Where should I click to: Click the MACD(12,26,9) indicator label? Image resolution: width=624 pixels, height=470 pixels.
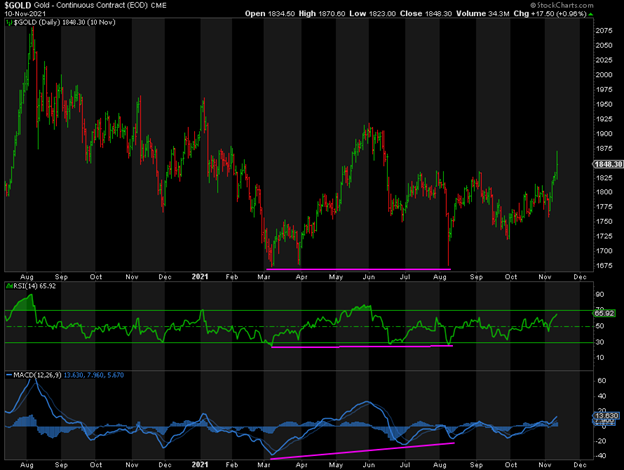pos(37,375)
